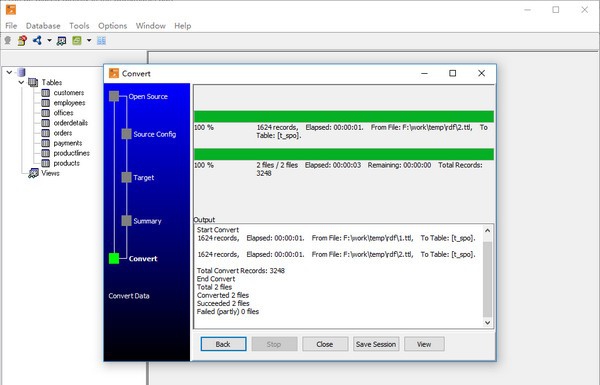
Task: Open the Options menu
Action: pyautogui.click(x=112, y=26)
